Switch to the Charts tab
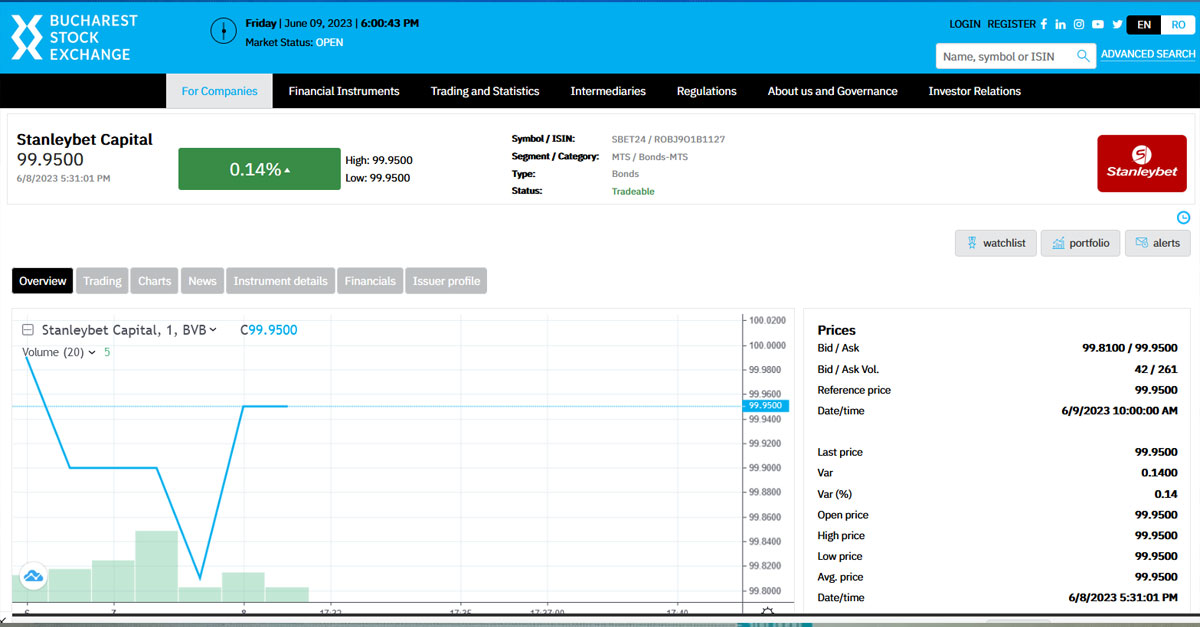The width and height of the screenshot is (1200, 627). coord(155,281)
